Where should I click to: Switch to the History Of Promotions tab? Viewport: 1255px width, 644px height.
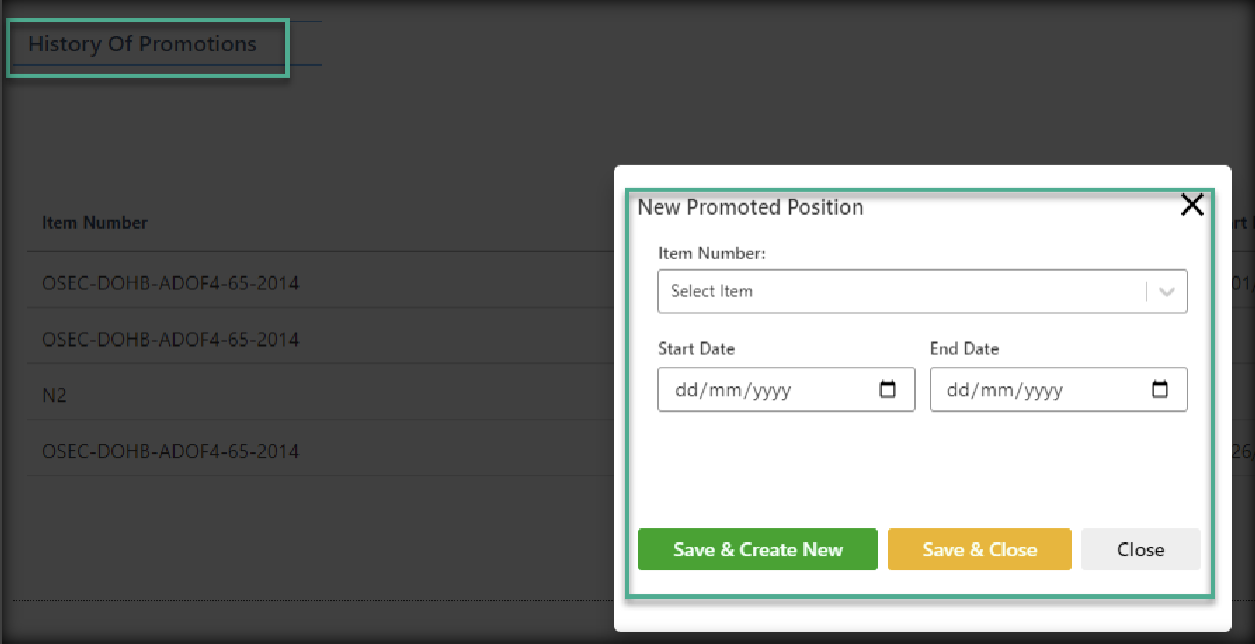(x=142, y=45)
